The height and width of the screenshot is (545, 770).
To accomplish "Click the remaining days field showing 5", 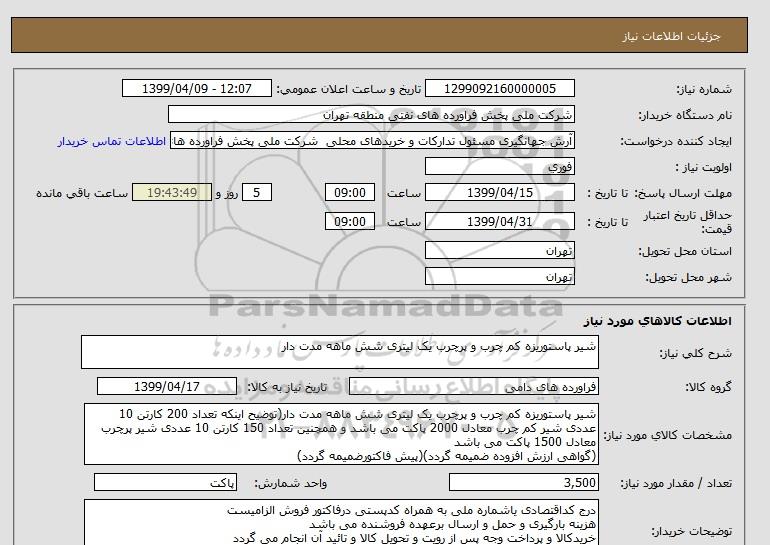I will 256,192.
